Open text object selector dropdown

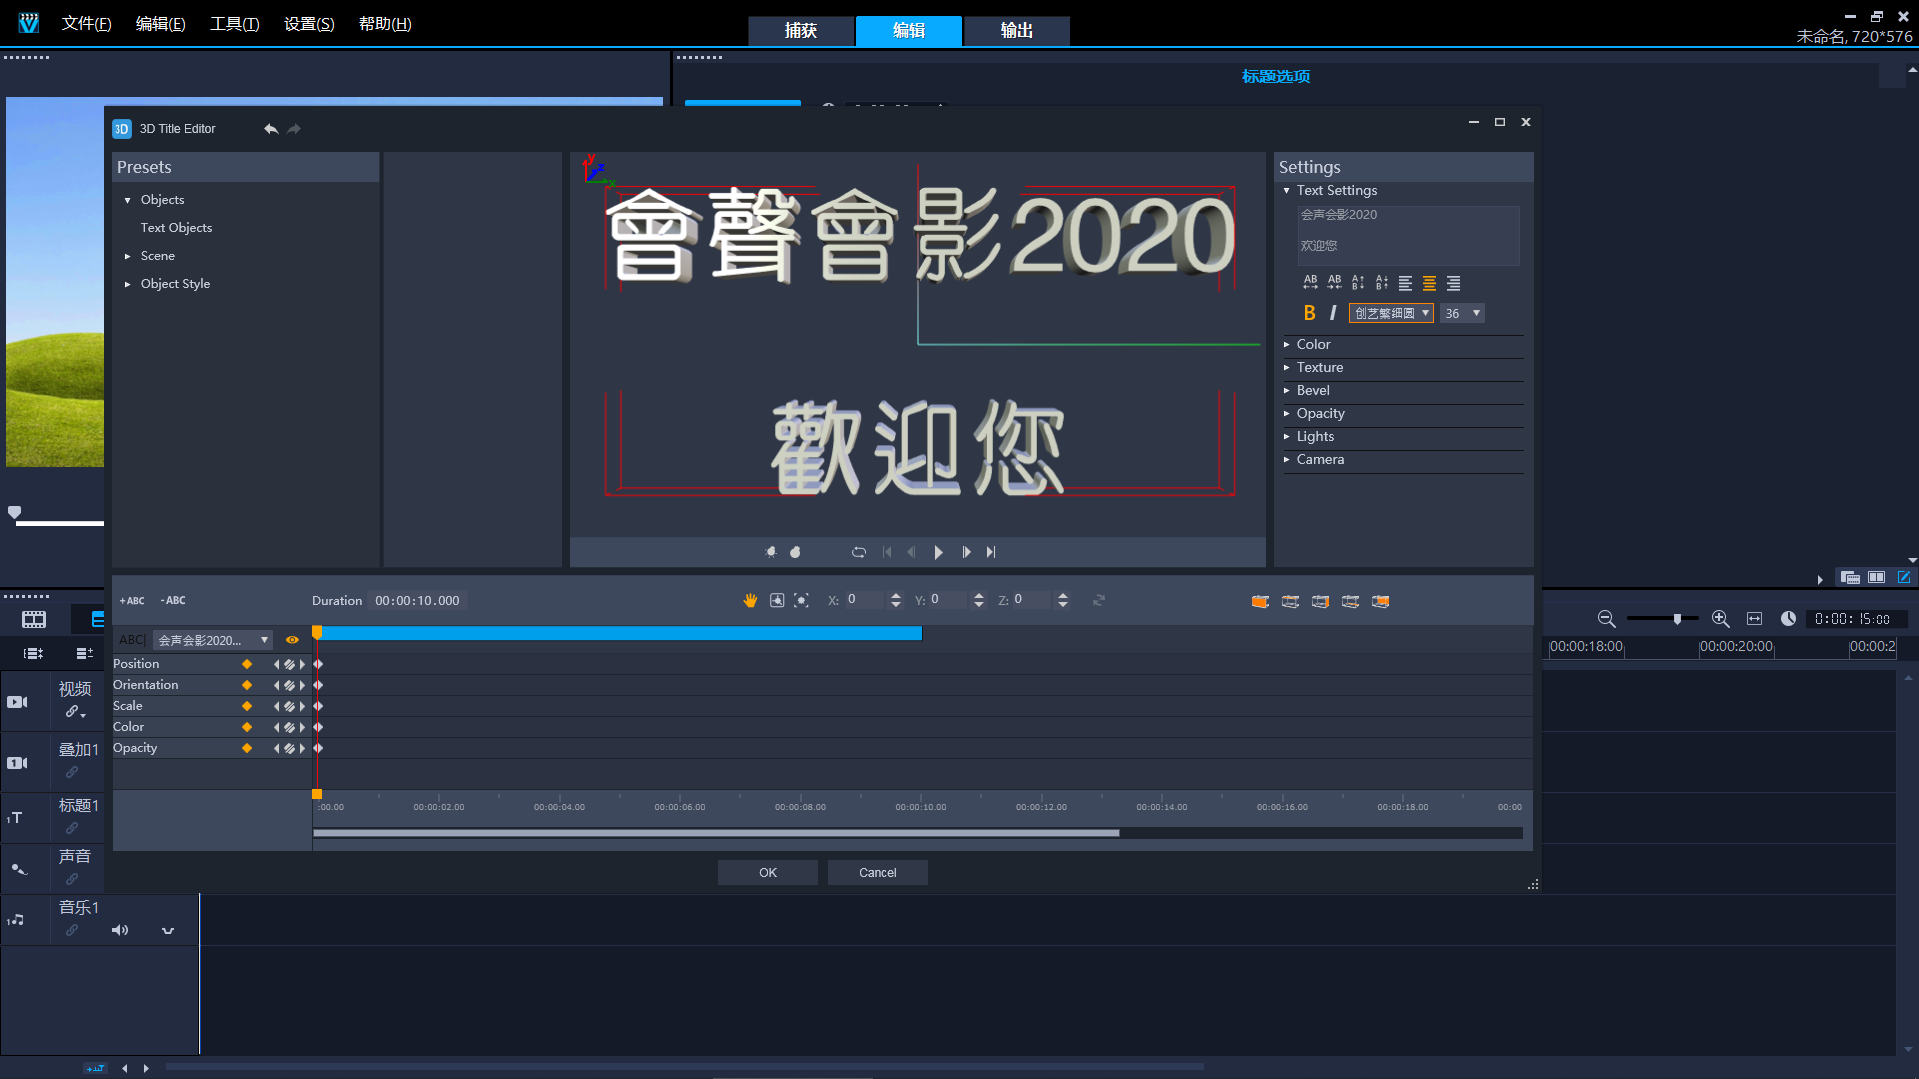213,640
